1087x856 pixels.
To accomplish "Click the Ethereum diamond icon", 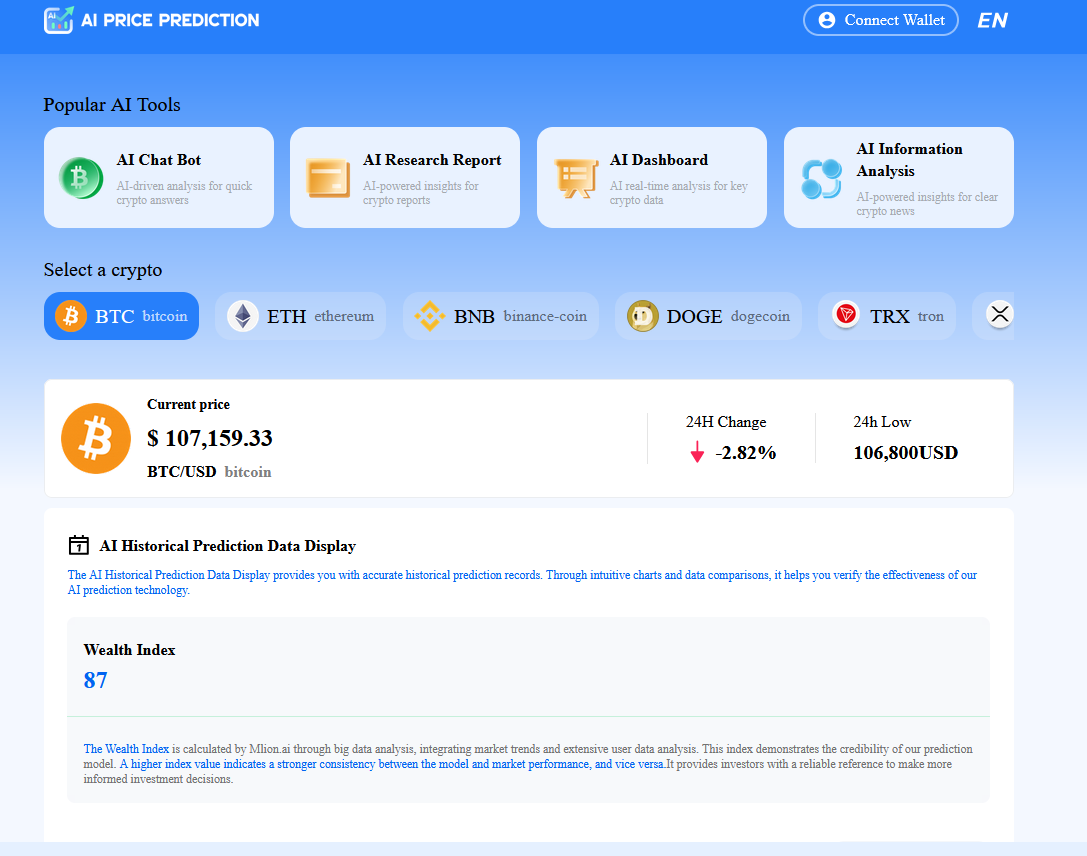I will [x=242, y=316].
